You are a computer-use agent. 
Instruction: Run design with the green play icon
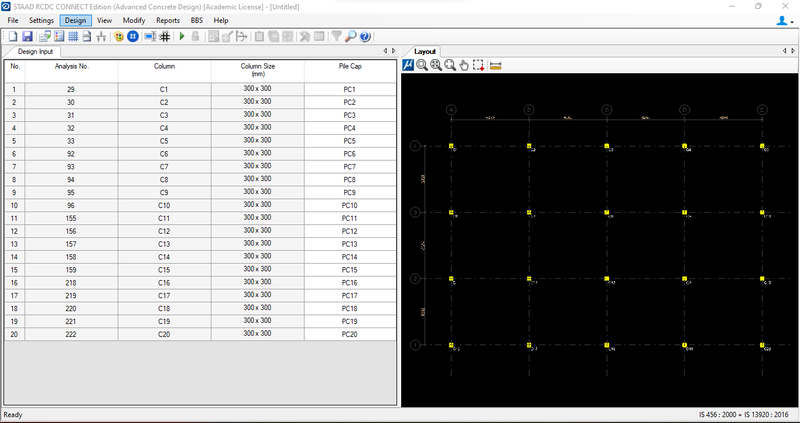click(182, 36)
